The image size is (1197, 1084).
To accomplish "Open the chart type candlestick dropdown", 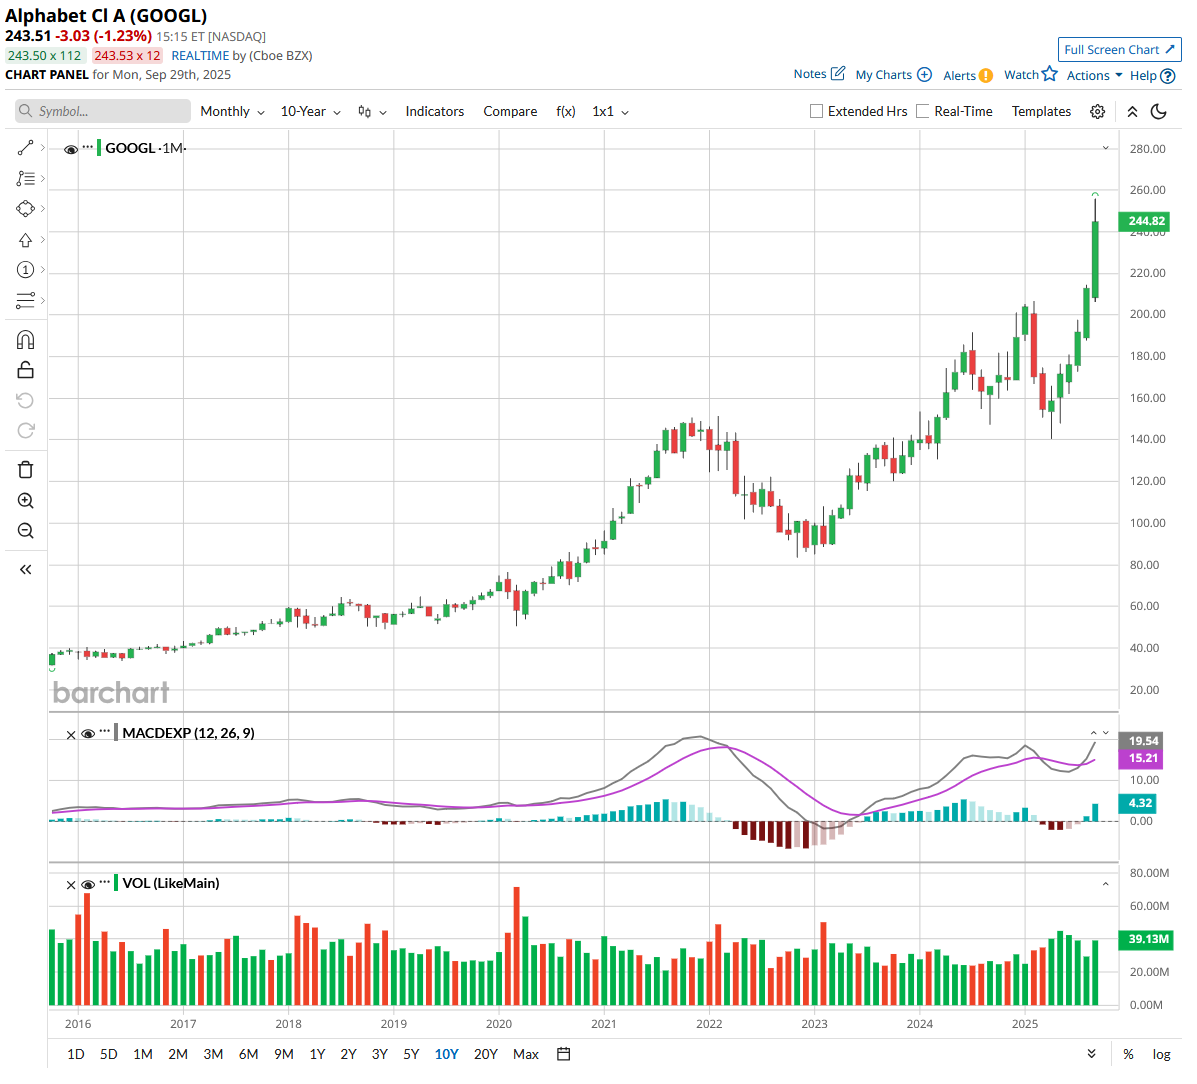I will [372, 111].
